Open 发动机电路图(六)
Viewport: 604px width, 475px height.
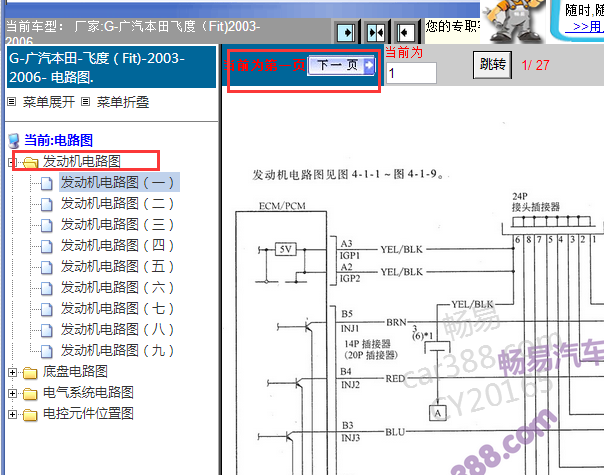click(117, 287)
